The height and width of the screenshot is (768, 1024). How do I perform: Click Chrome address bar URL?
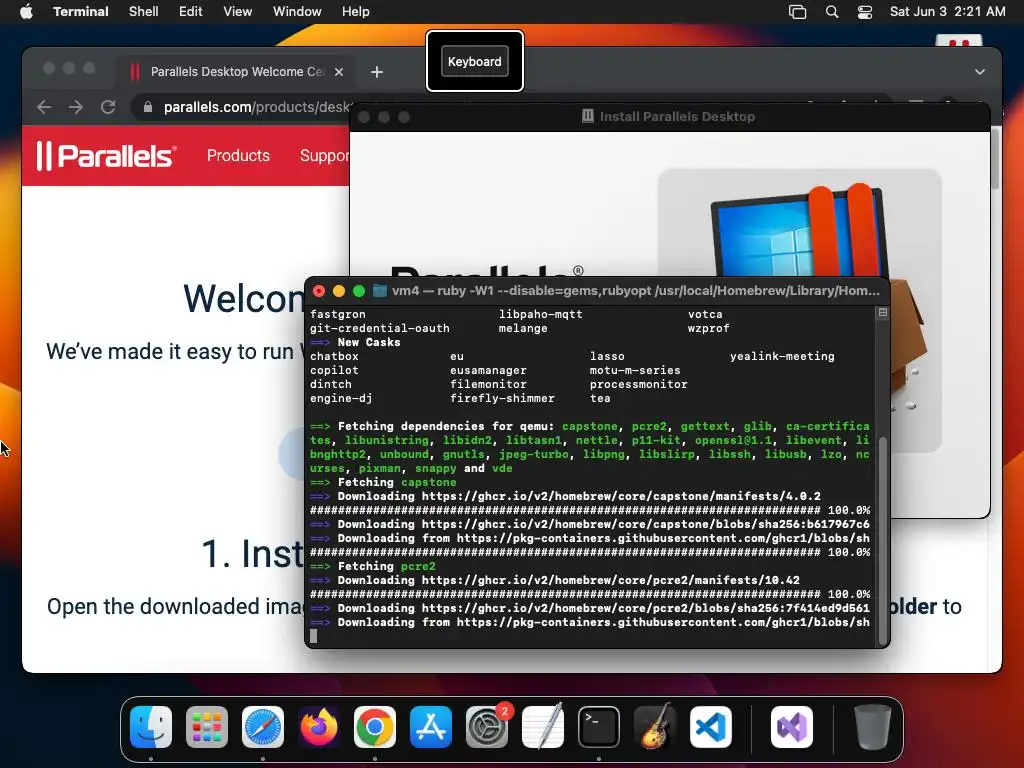(x=258, y=107)
